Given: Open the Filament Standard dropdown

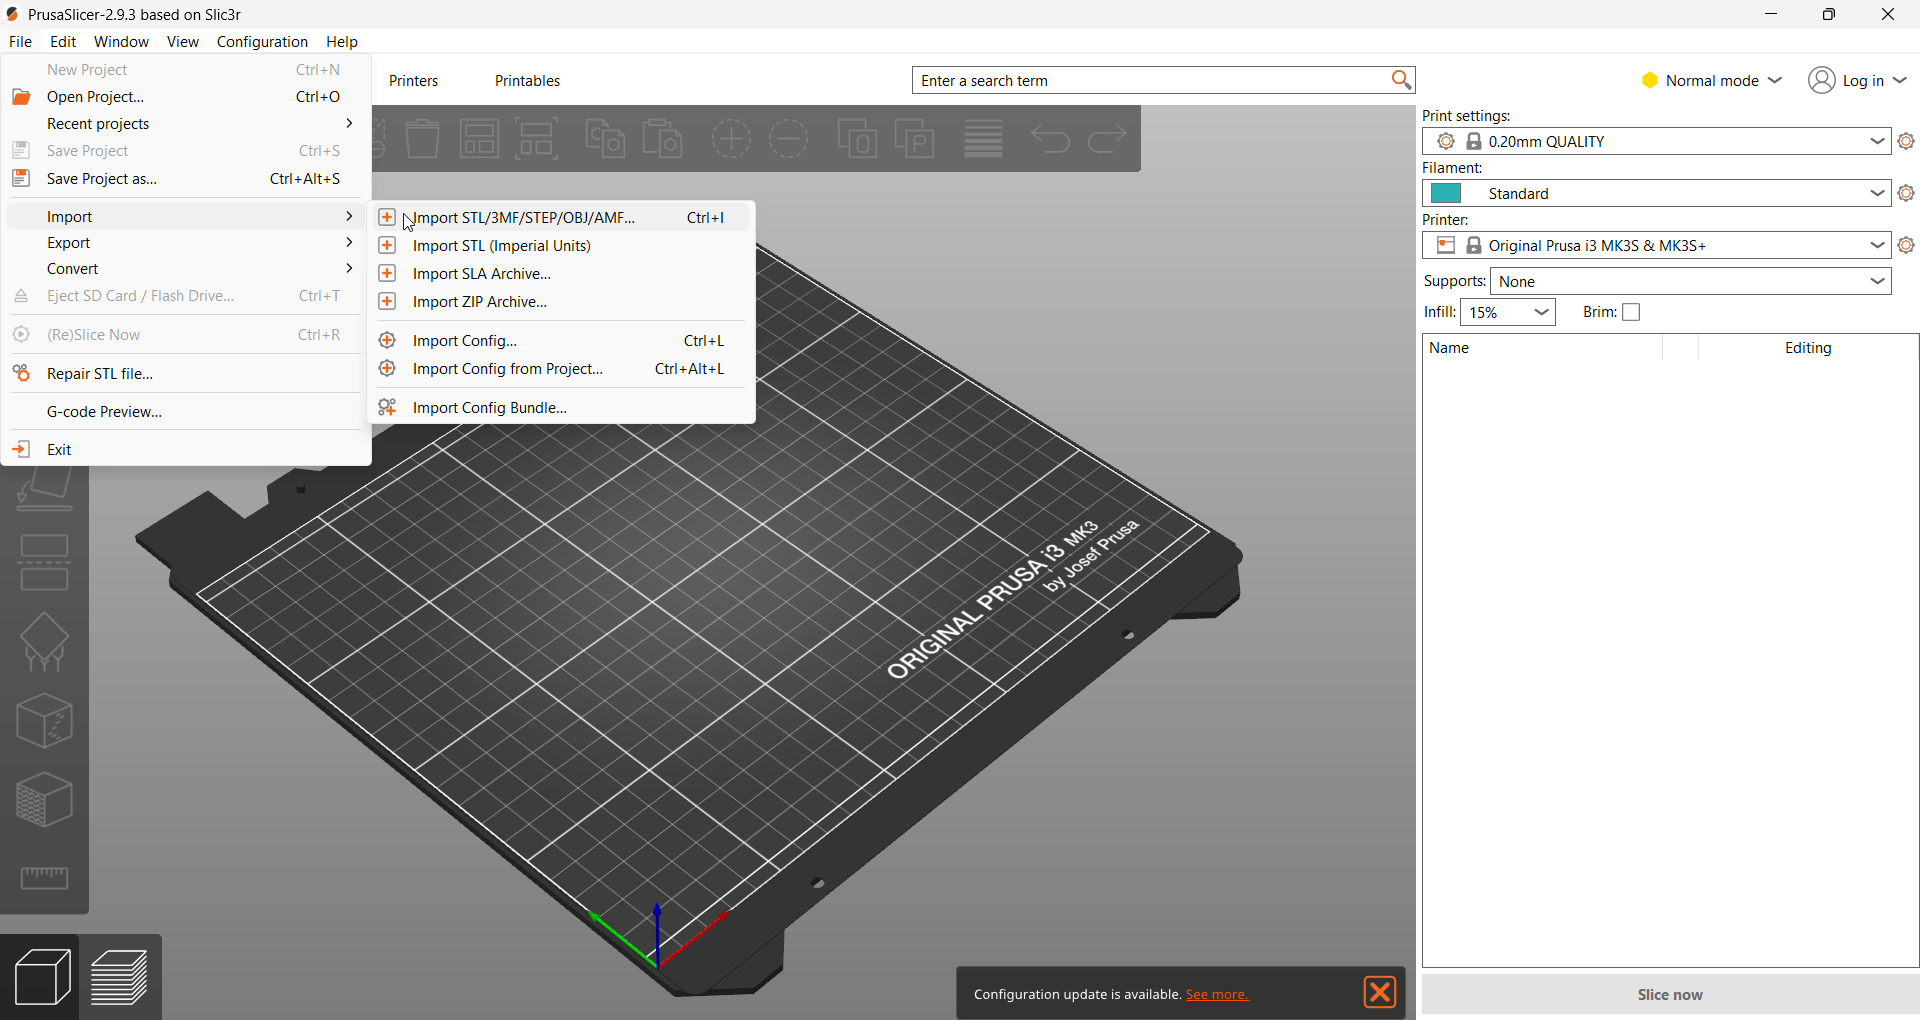Looking at the screenshot, I should pyautogui.click(x=1656, y=194).
